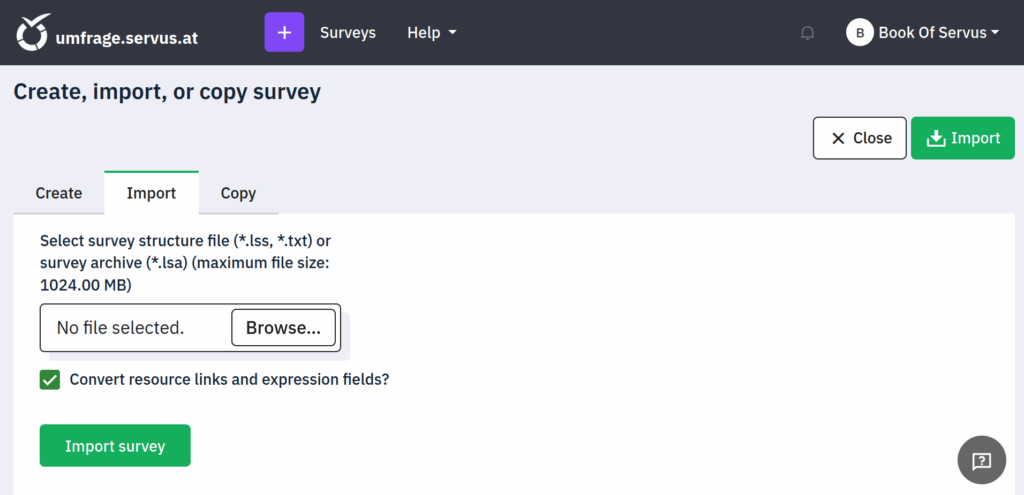Click the 'Select survey structure file' label text
The image size is (1024, 495).
pos(185,263)
